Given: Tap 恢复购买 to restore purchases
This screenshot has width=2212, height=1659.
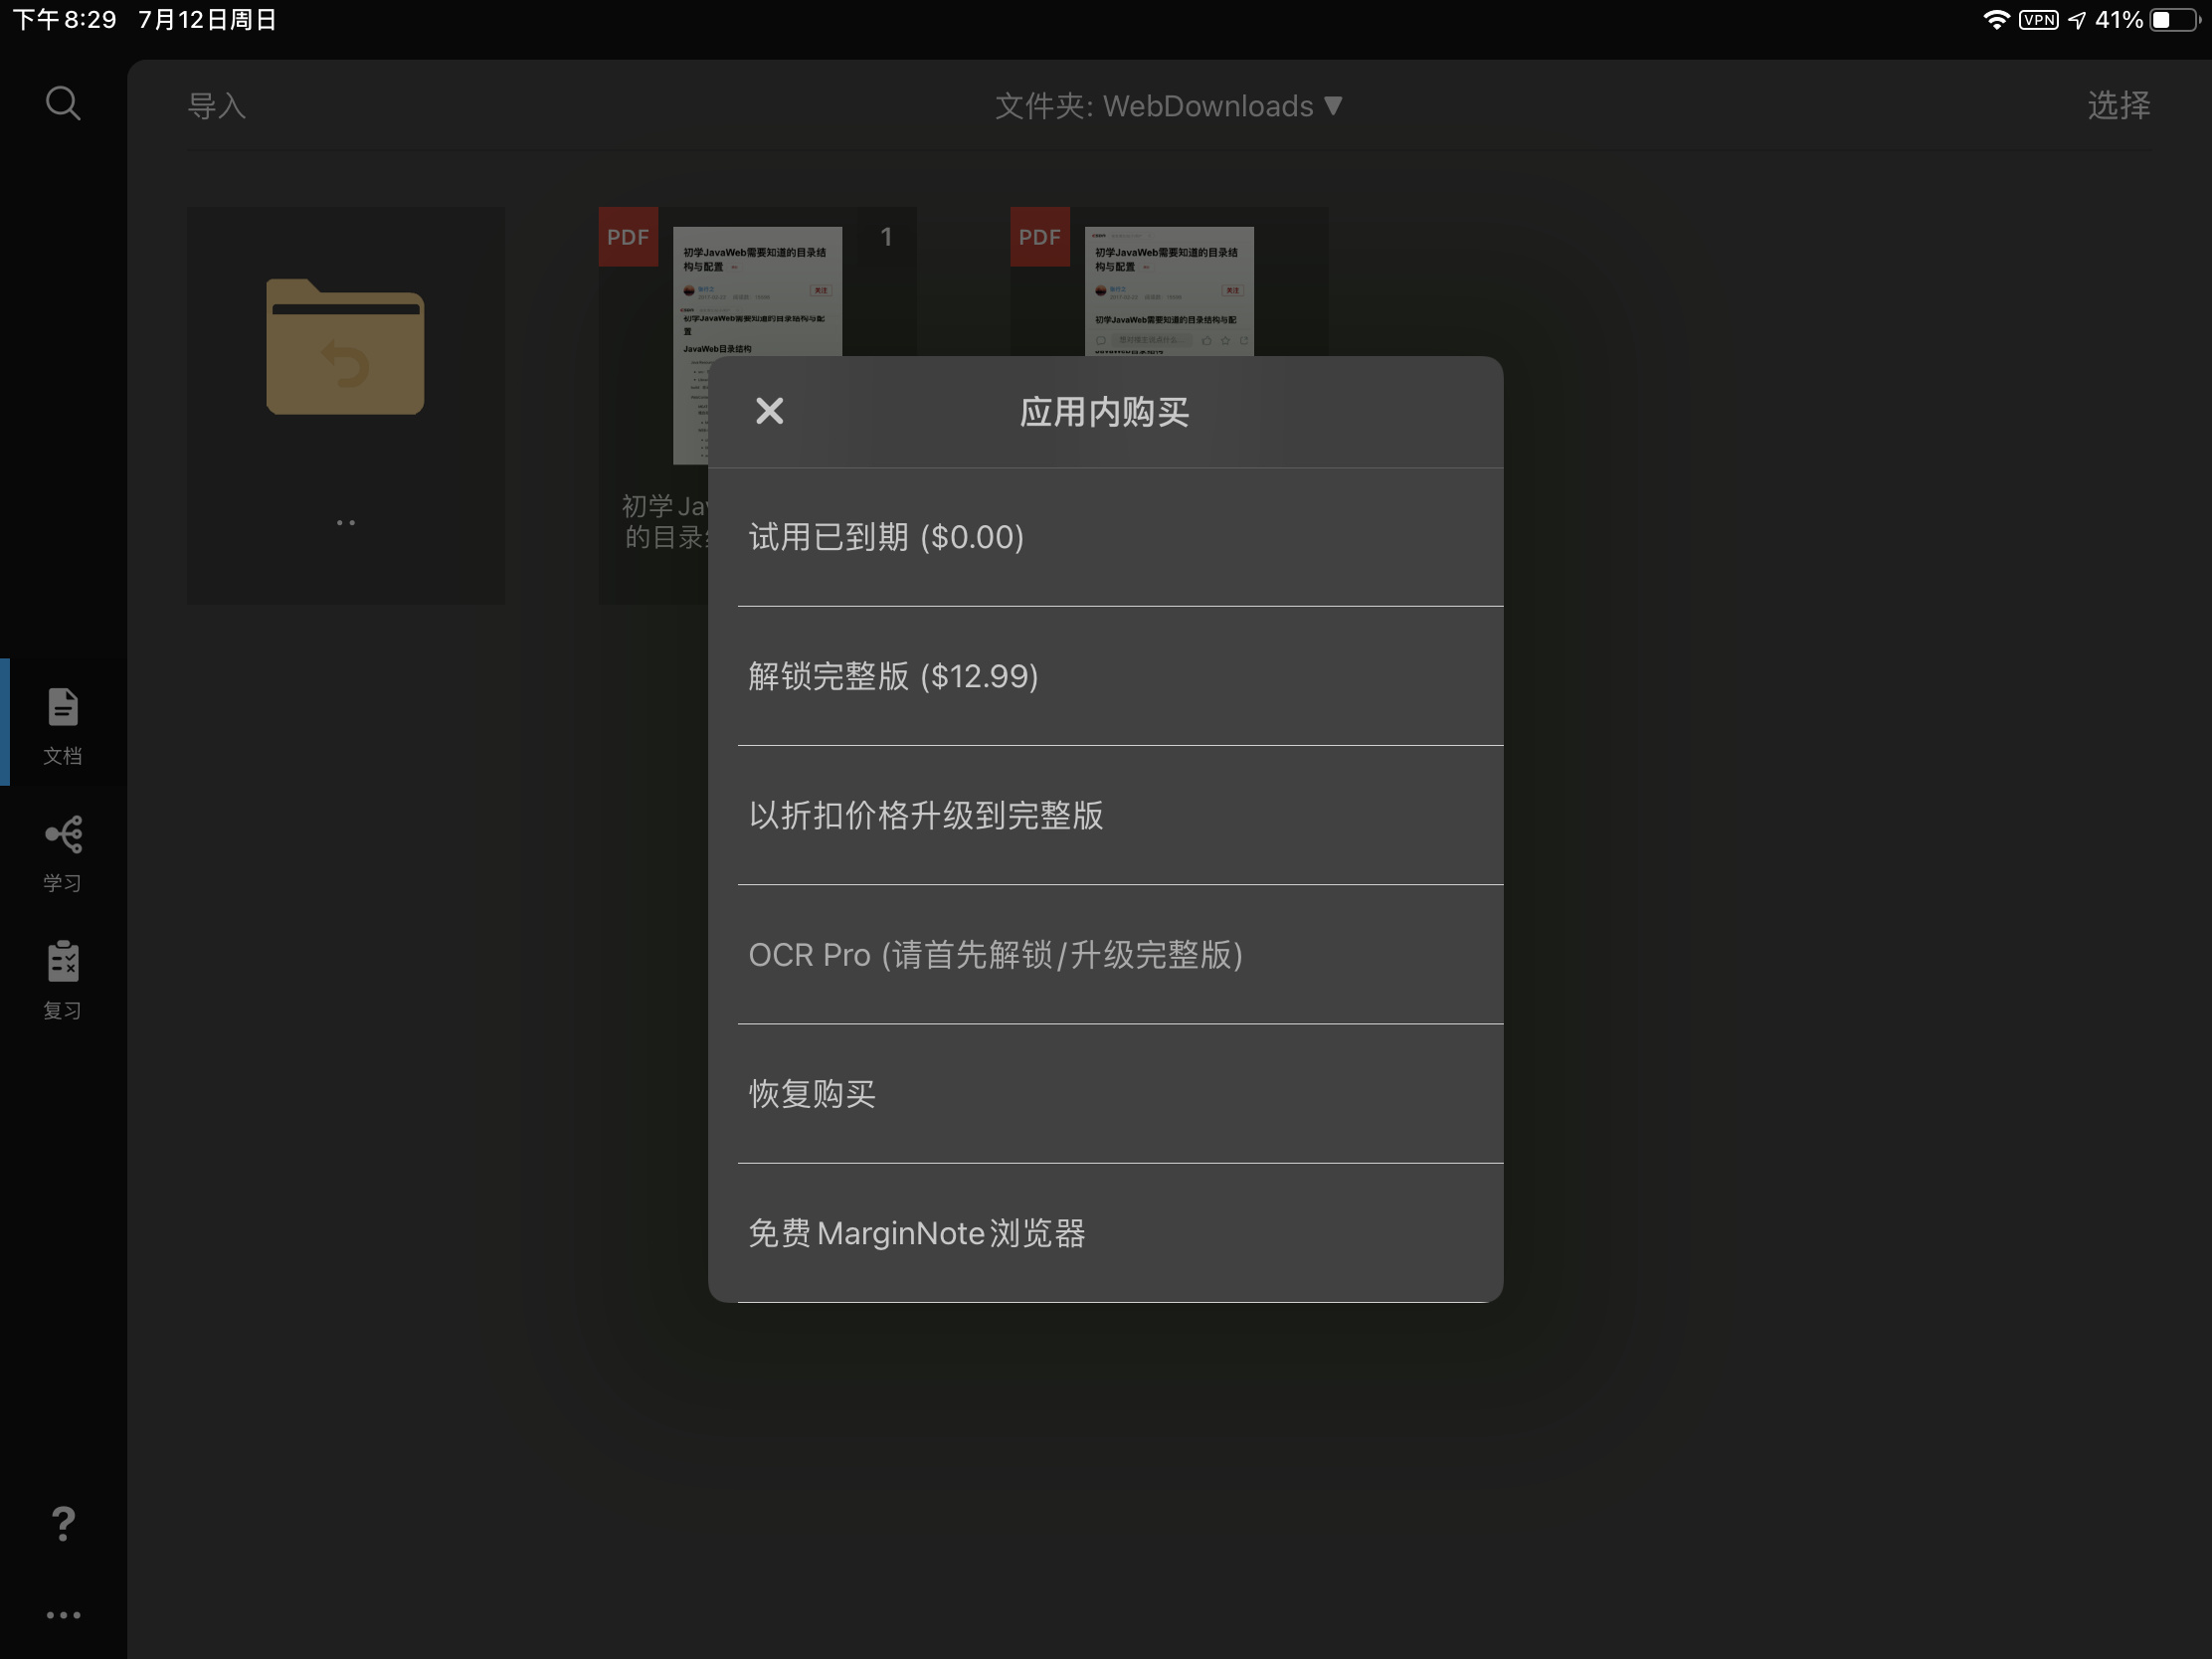Looking at the screenshot, I should click(1105, 1093).
